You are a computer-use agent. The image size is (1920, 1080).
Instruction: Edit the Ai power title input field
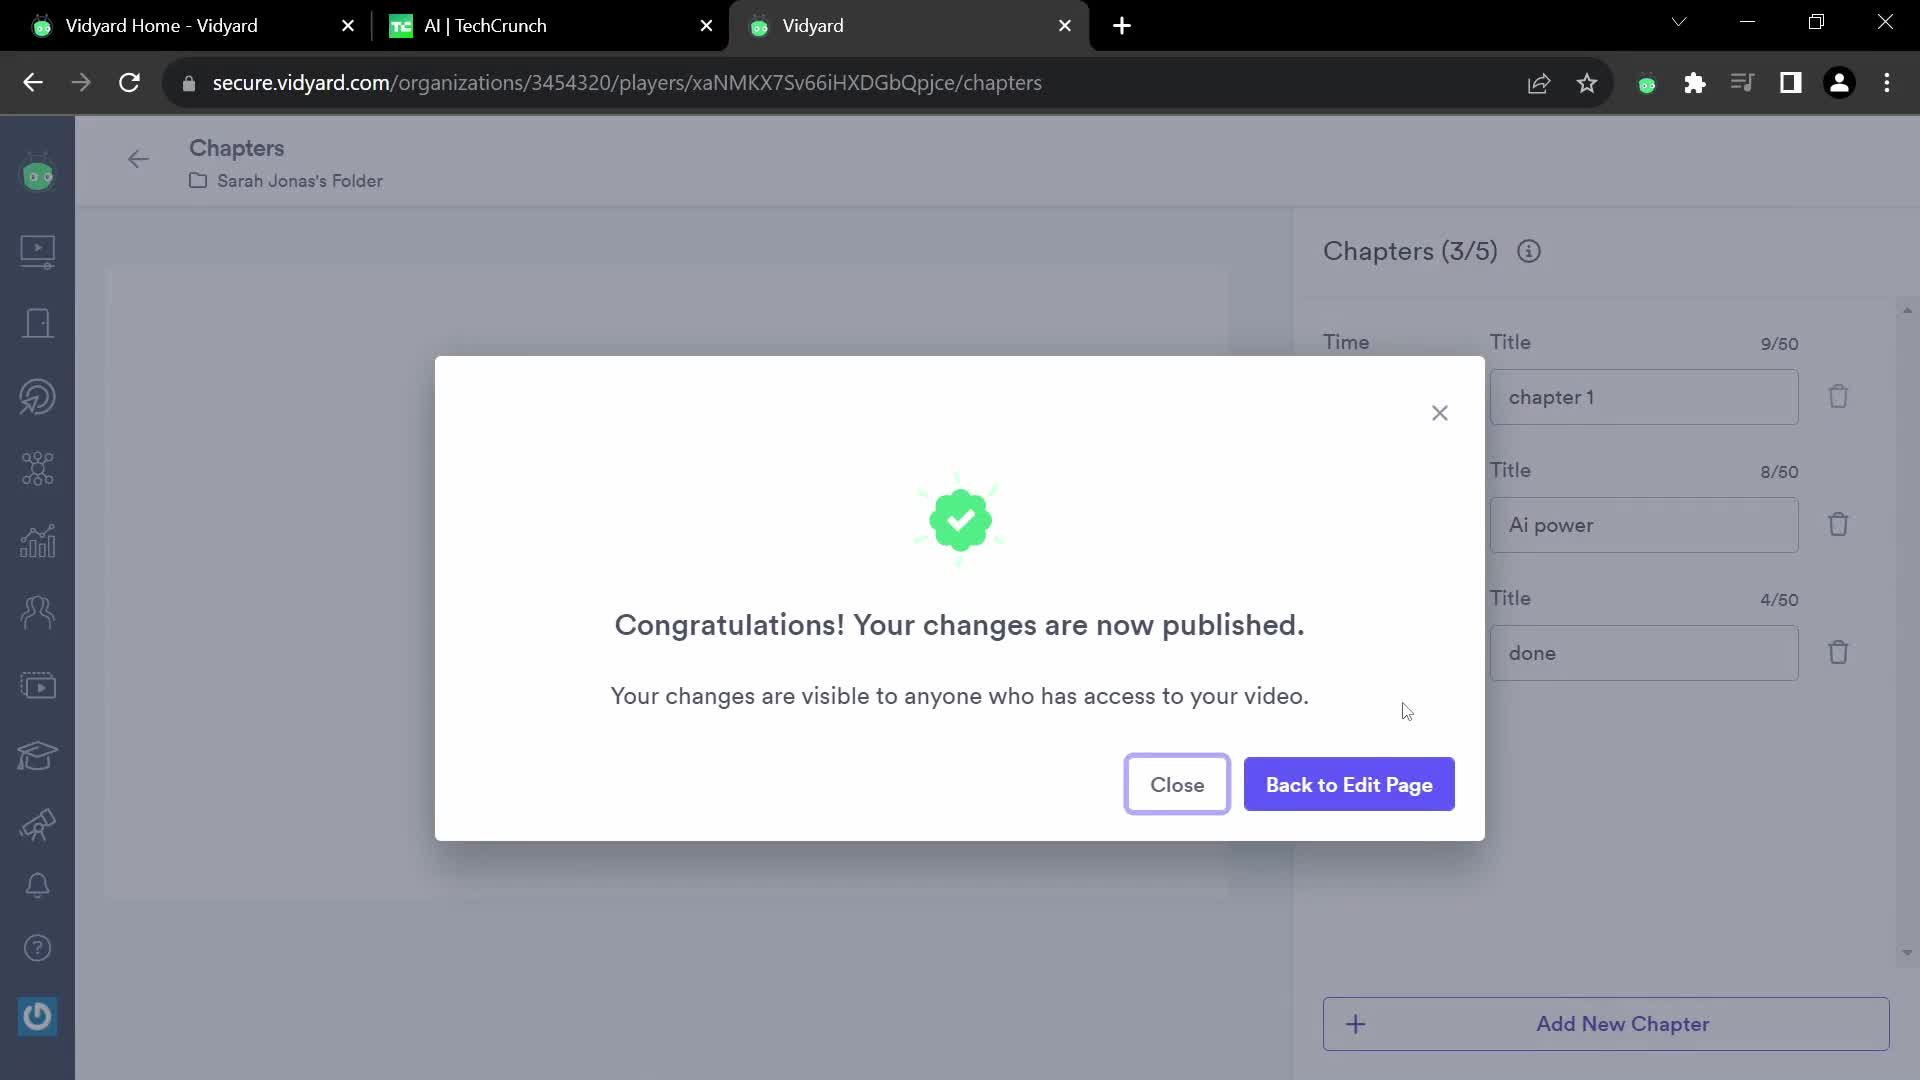1646,525
